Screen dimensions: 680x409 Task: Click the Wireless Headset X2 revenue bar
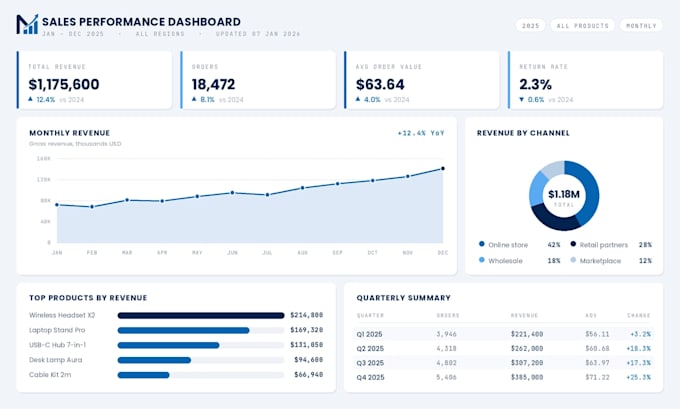(x=201, y=315)
